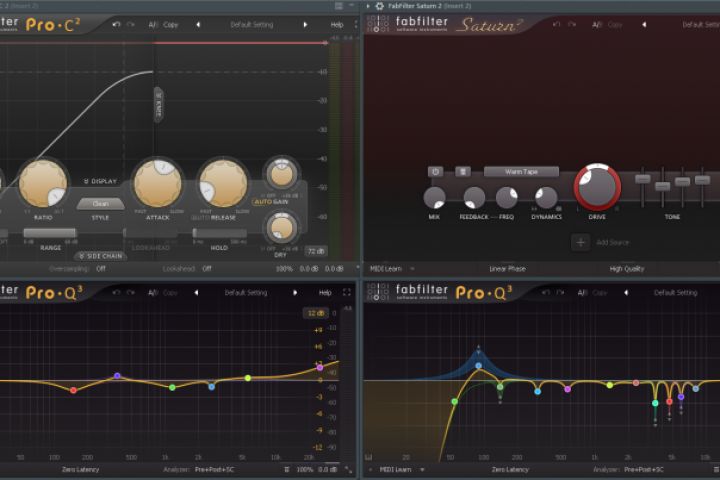The height and width of the screenshot is (480, 720).
Task: Open Zero Latency mode menu in left Pro-Q 3
Action: click(80, 469)
